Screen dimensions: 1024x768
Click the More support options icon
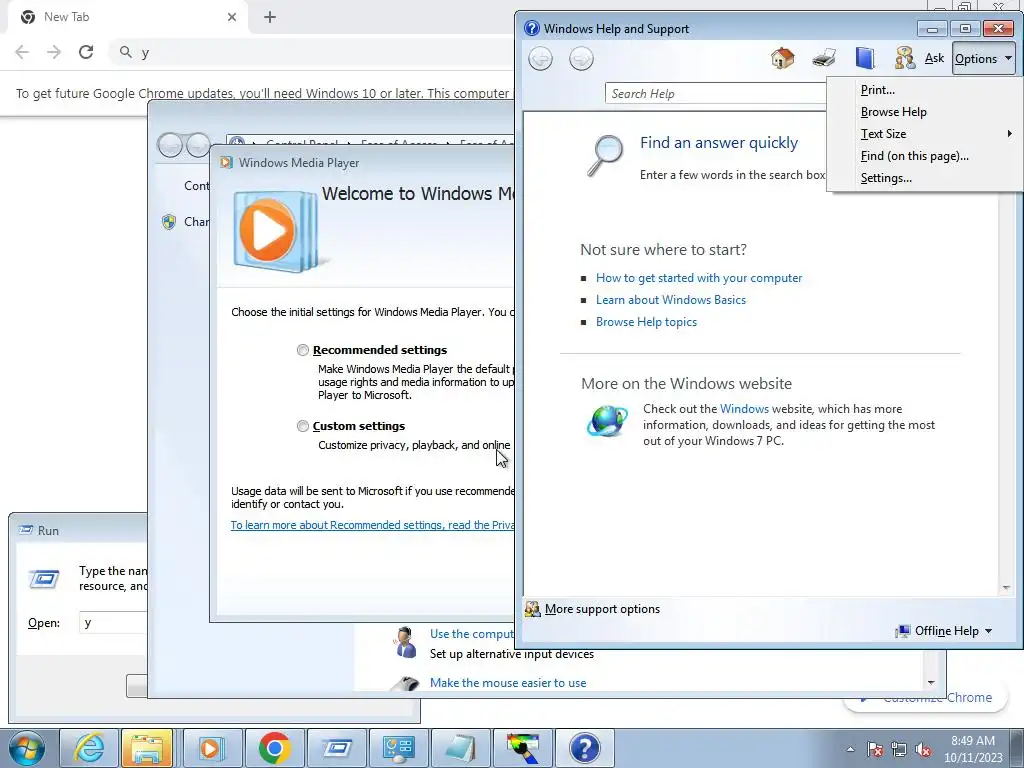532,609
